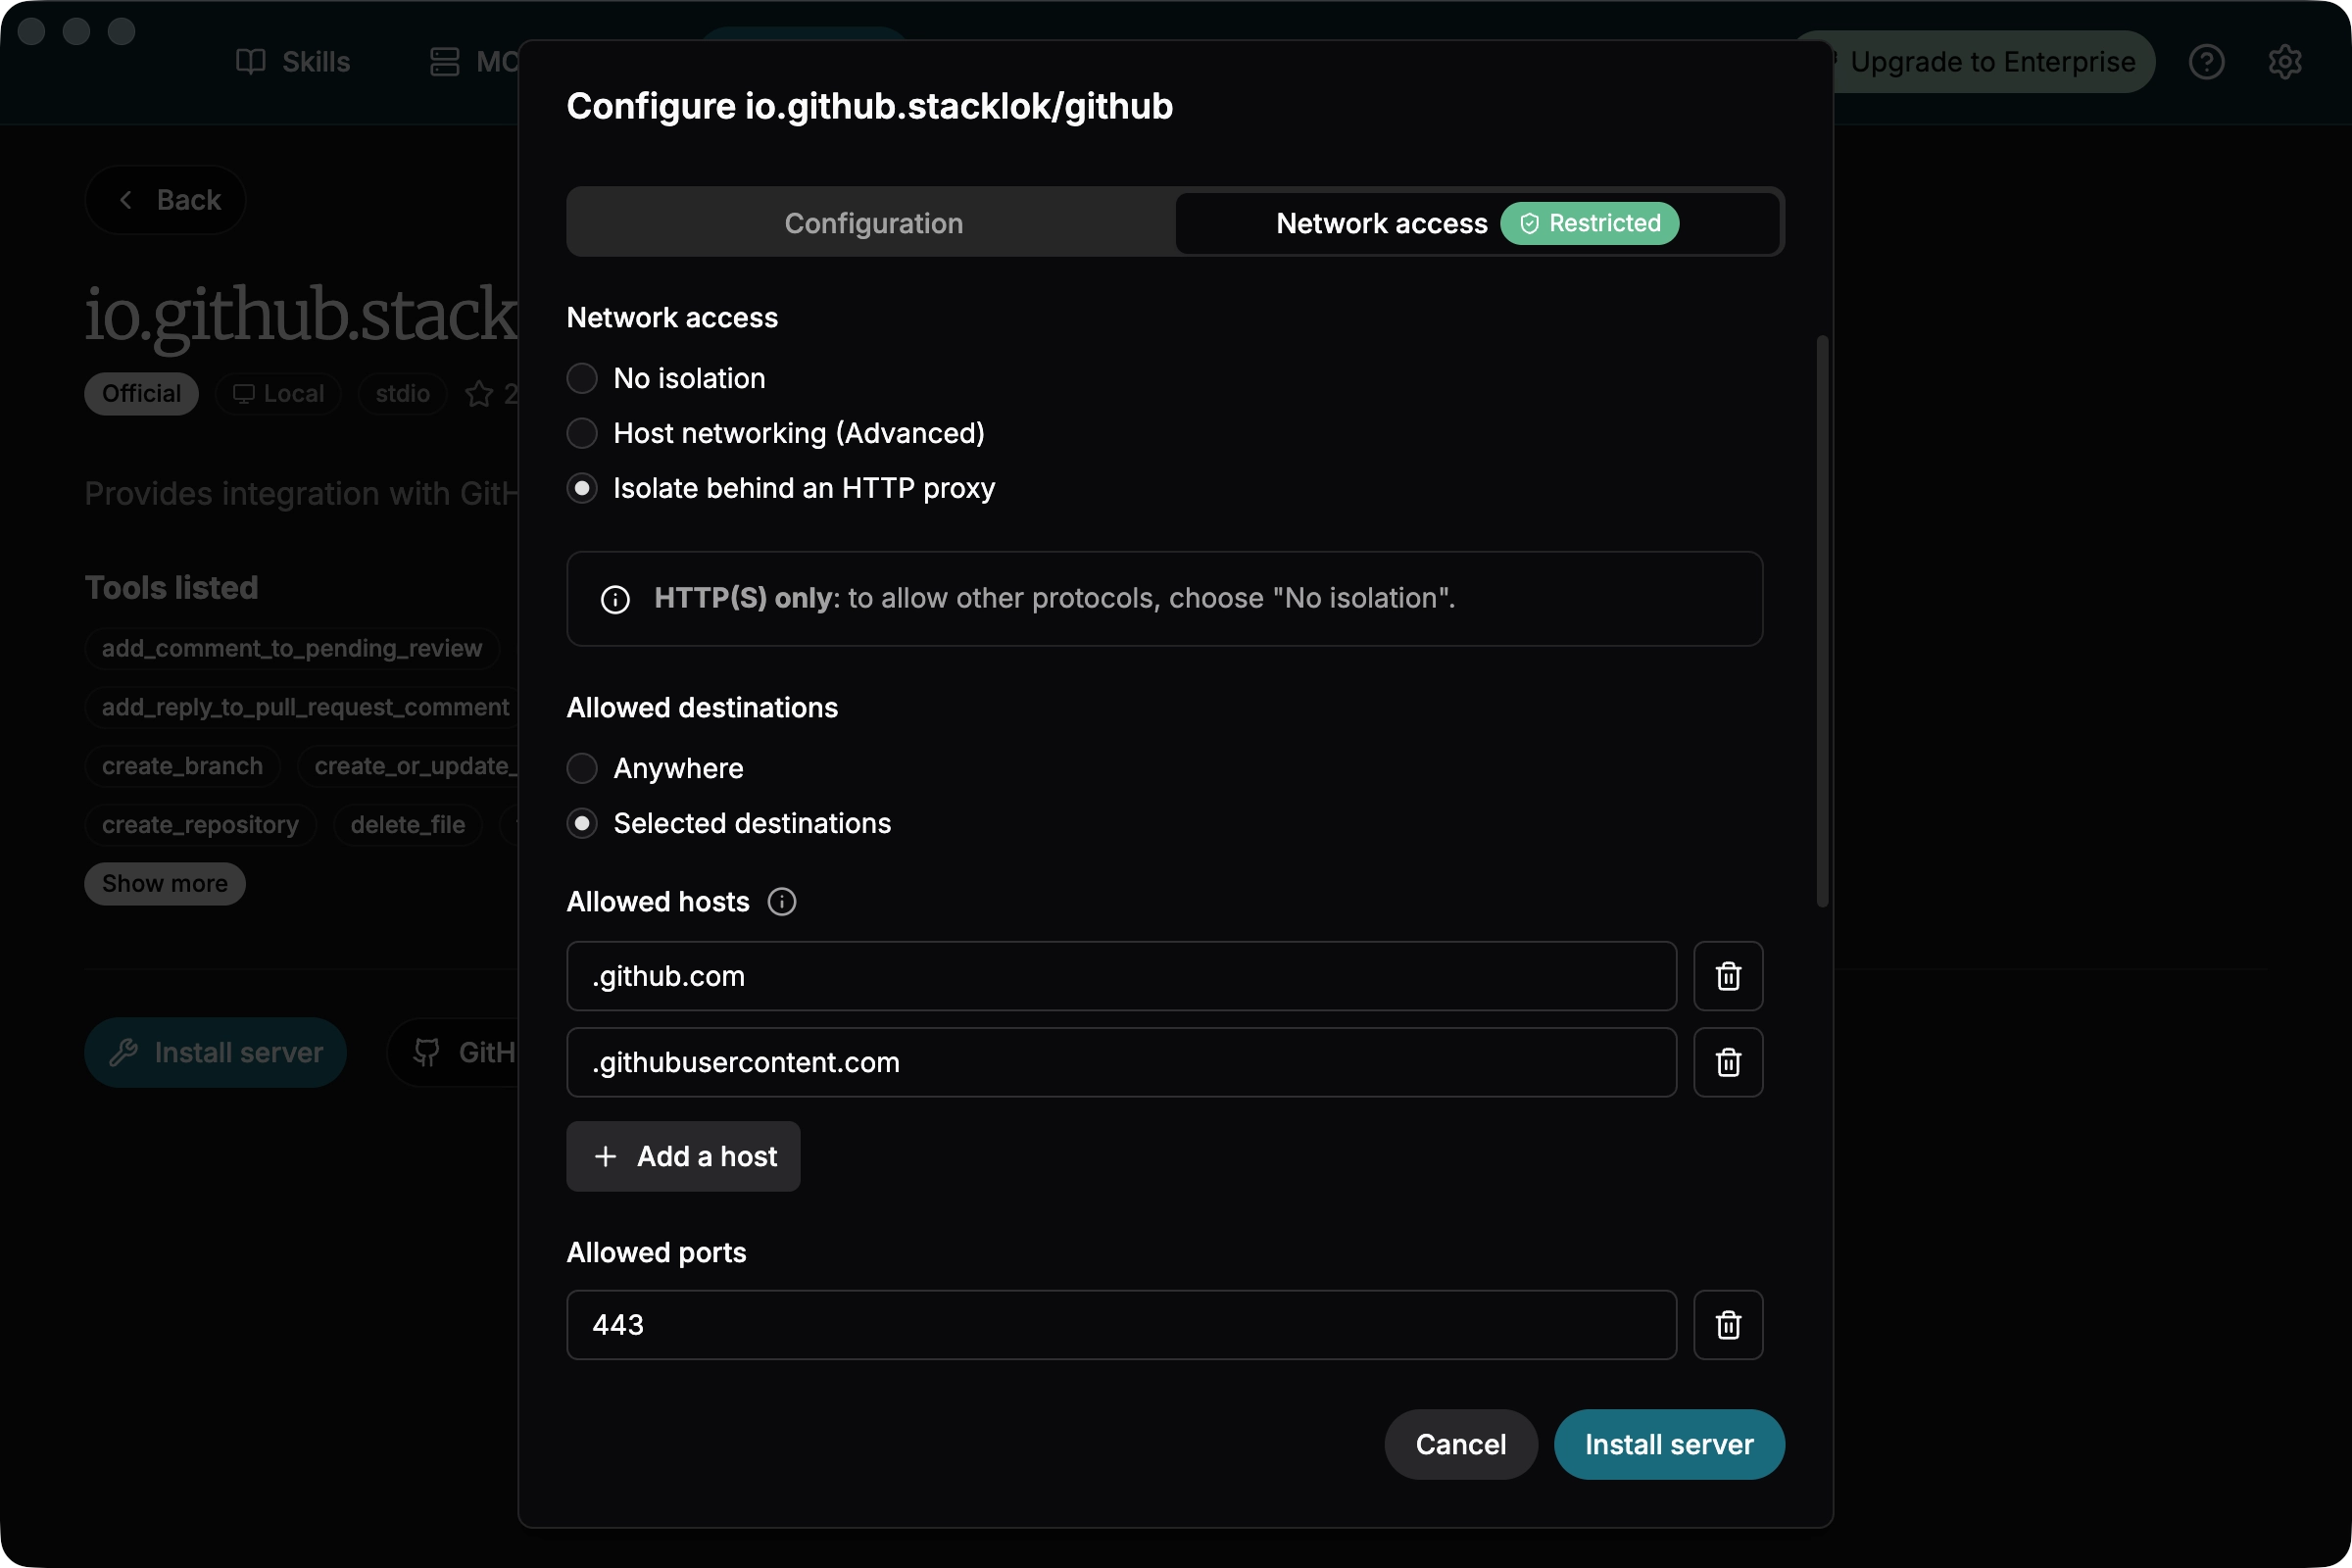Delete the .github.com allowed host
The width and height of the screenshot is (2352, 1568).
(1728, 976)
